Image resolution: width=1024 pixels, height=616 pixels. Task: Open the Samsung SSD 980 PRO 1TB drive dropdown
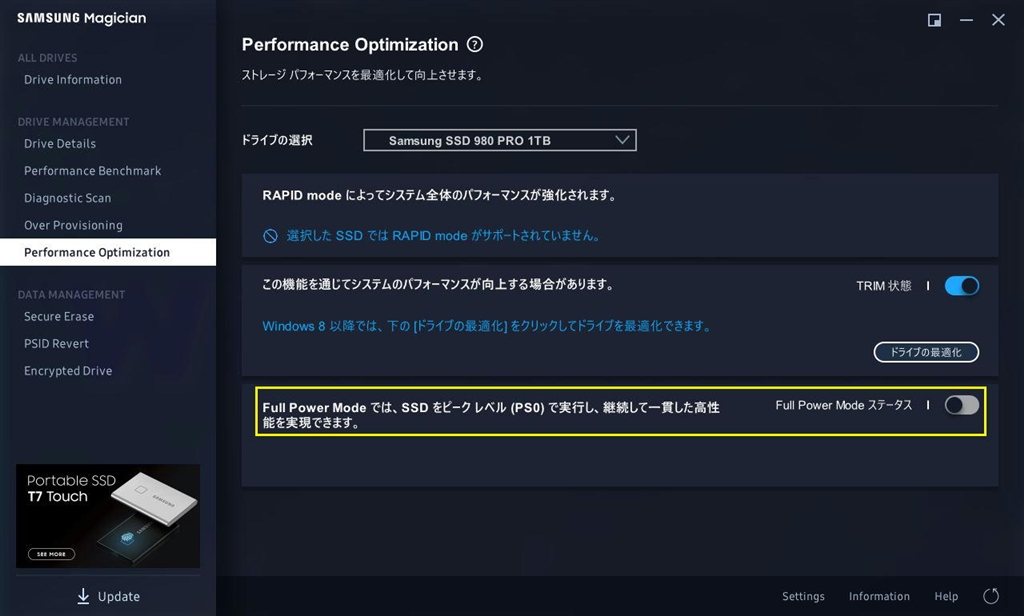pos(500,140)
